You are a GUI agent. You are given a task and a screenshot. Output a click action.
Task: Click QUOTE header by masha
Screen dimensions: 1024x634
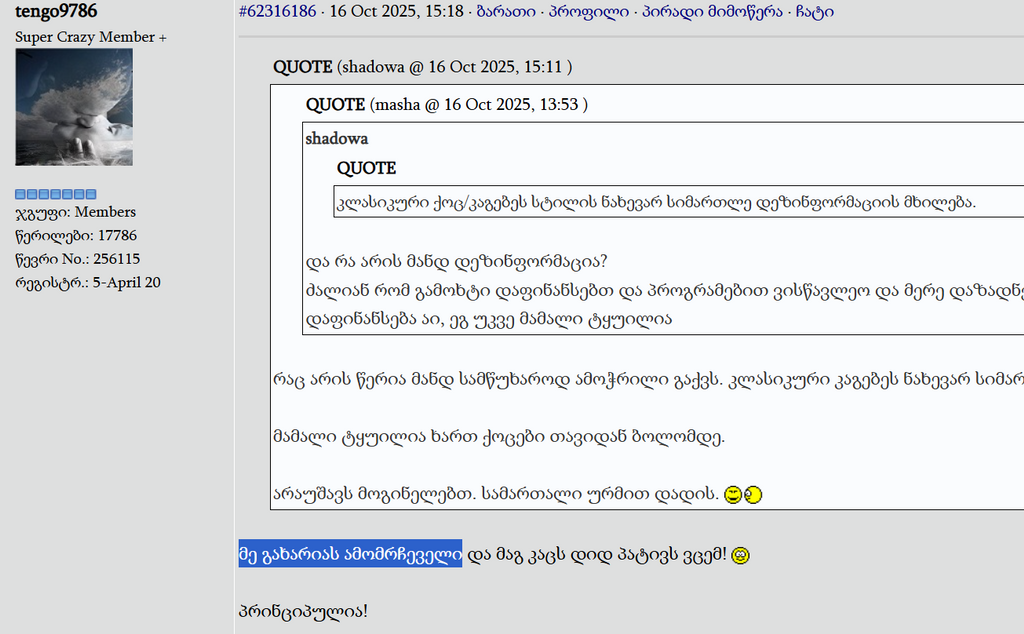[x=447, y=104]
